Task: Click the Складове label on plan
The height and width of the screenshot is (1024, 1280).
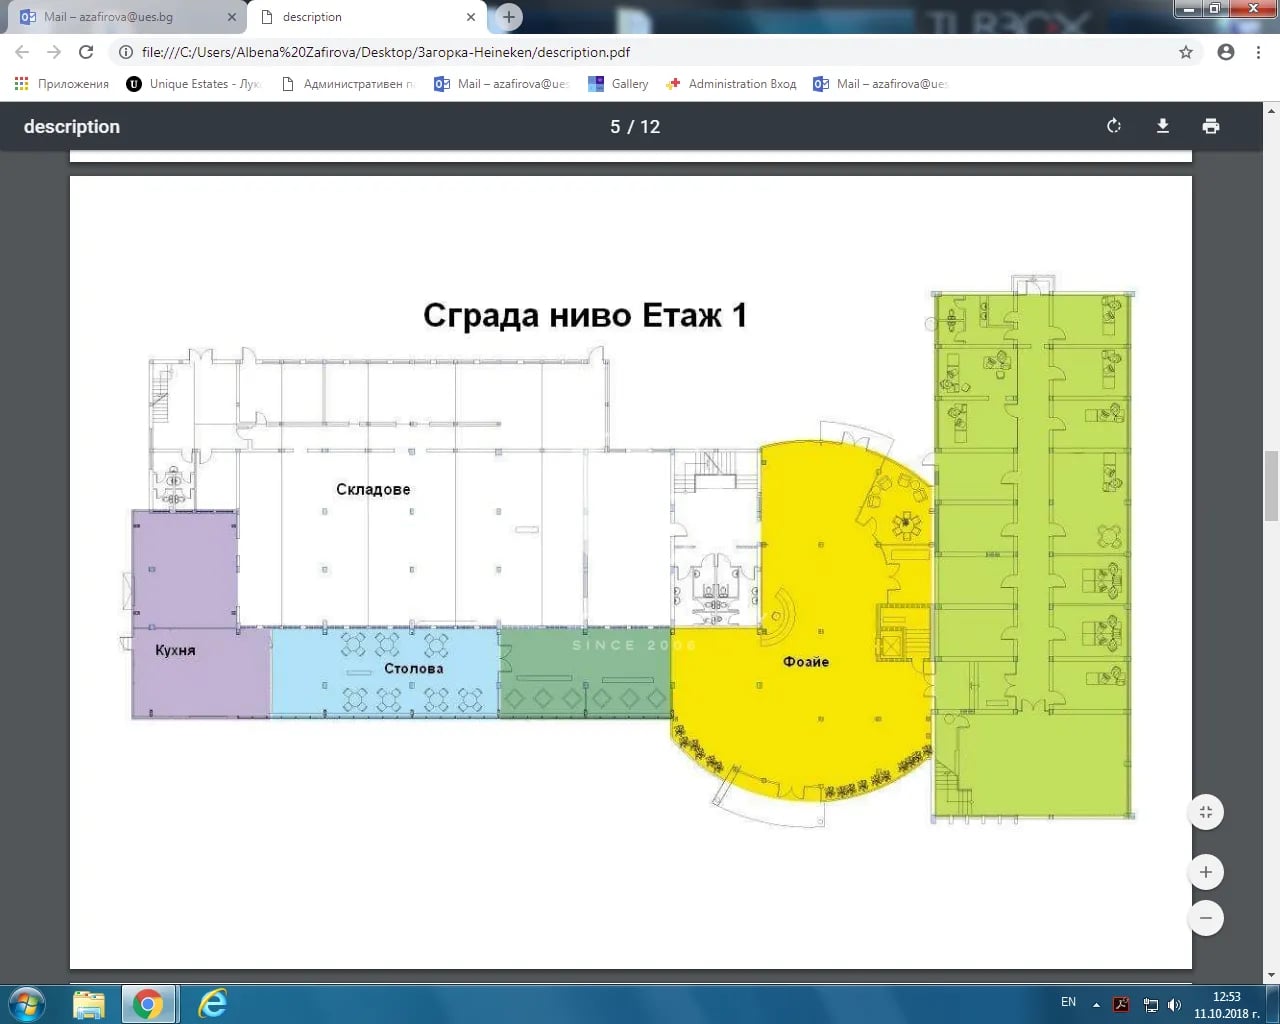Action: click(373, 489)
